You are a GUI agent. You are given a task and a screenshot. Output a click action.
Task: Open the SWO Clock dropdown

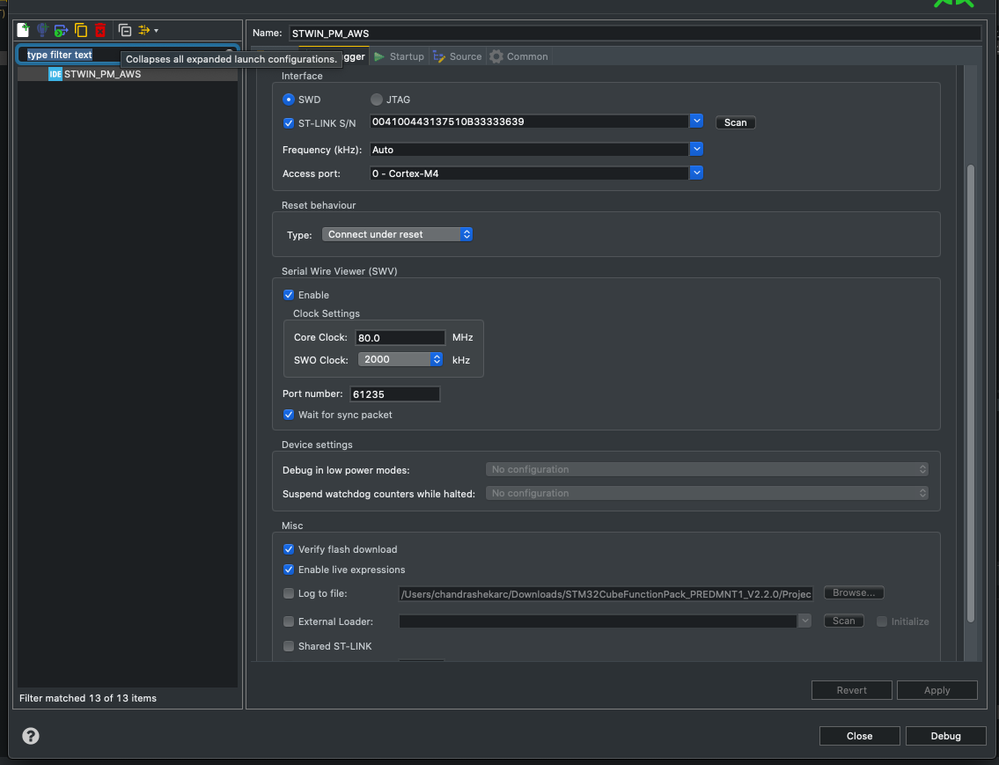point(400,359)
